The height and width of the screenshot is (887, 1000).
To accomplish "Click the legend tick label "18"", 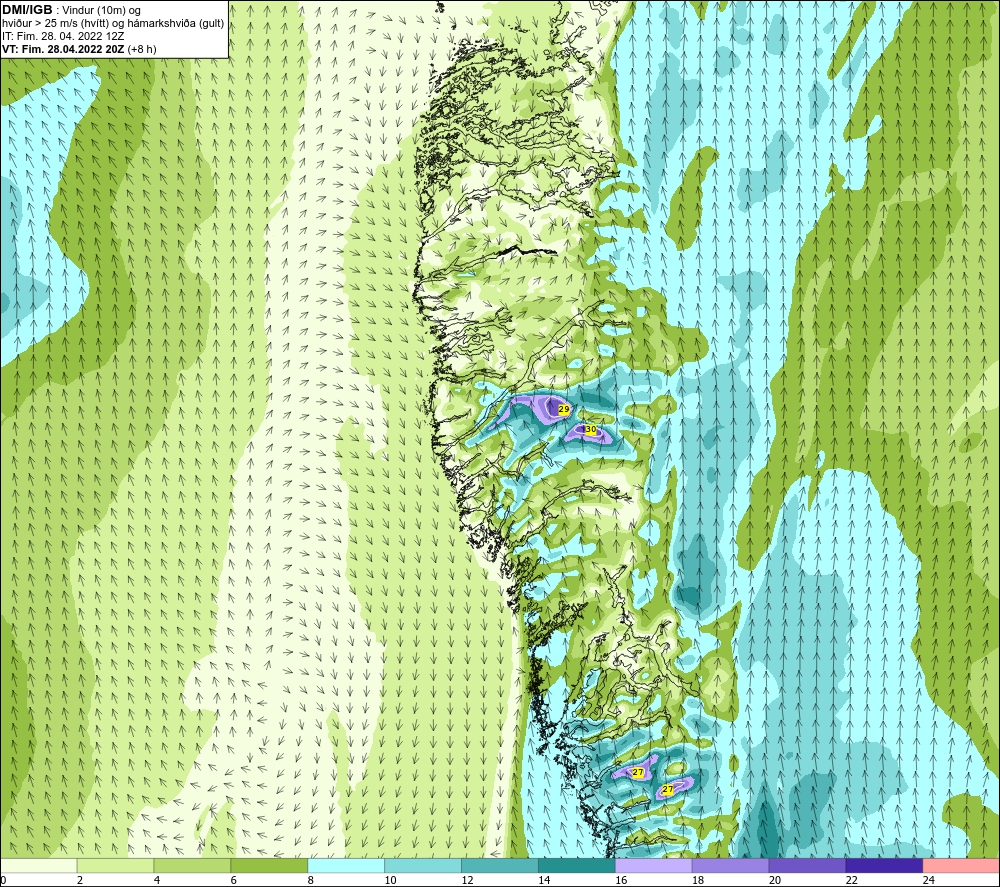I will coord(698,880).
